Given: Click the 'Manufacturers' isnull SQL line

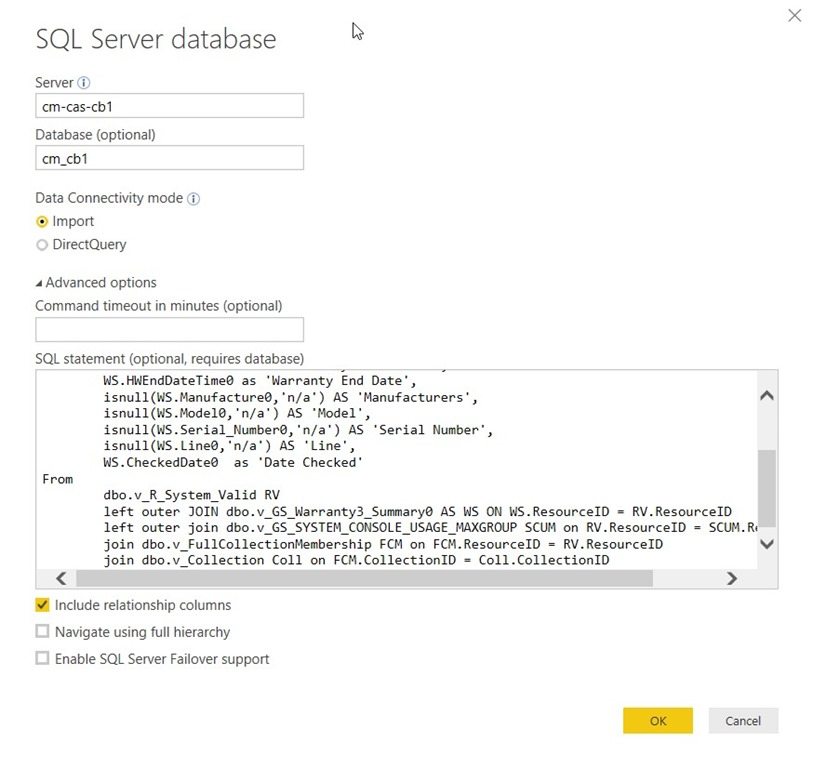Looking at the screenshot, I should [x=290, y=398].
